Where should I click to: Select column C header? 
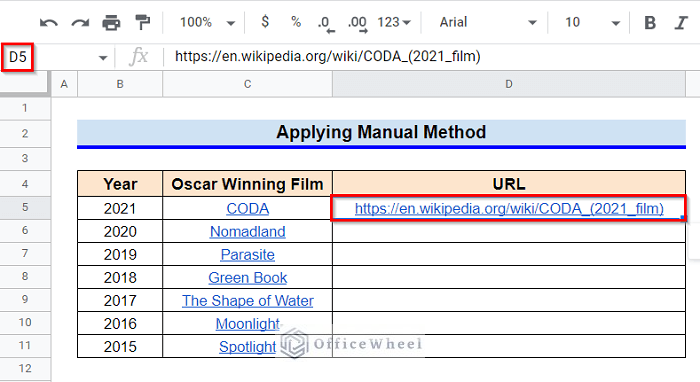pyautogui.click(x=247, y=84)
